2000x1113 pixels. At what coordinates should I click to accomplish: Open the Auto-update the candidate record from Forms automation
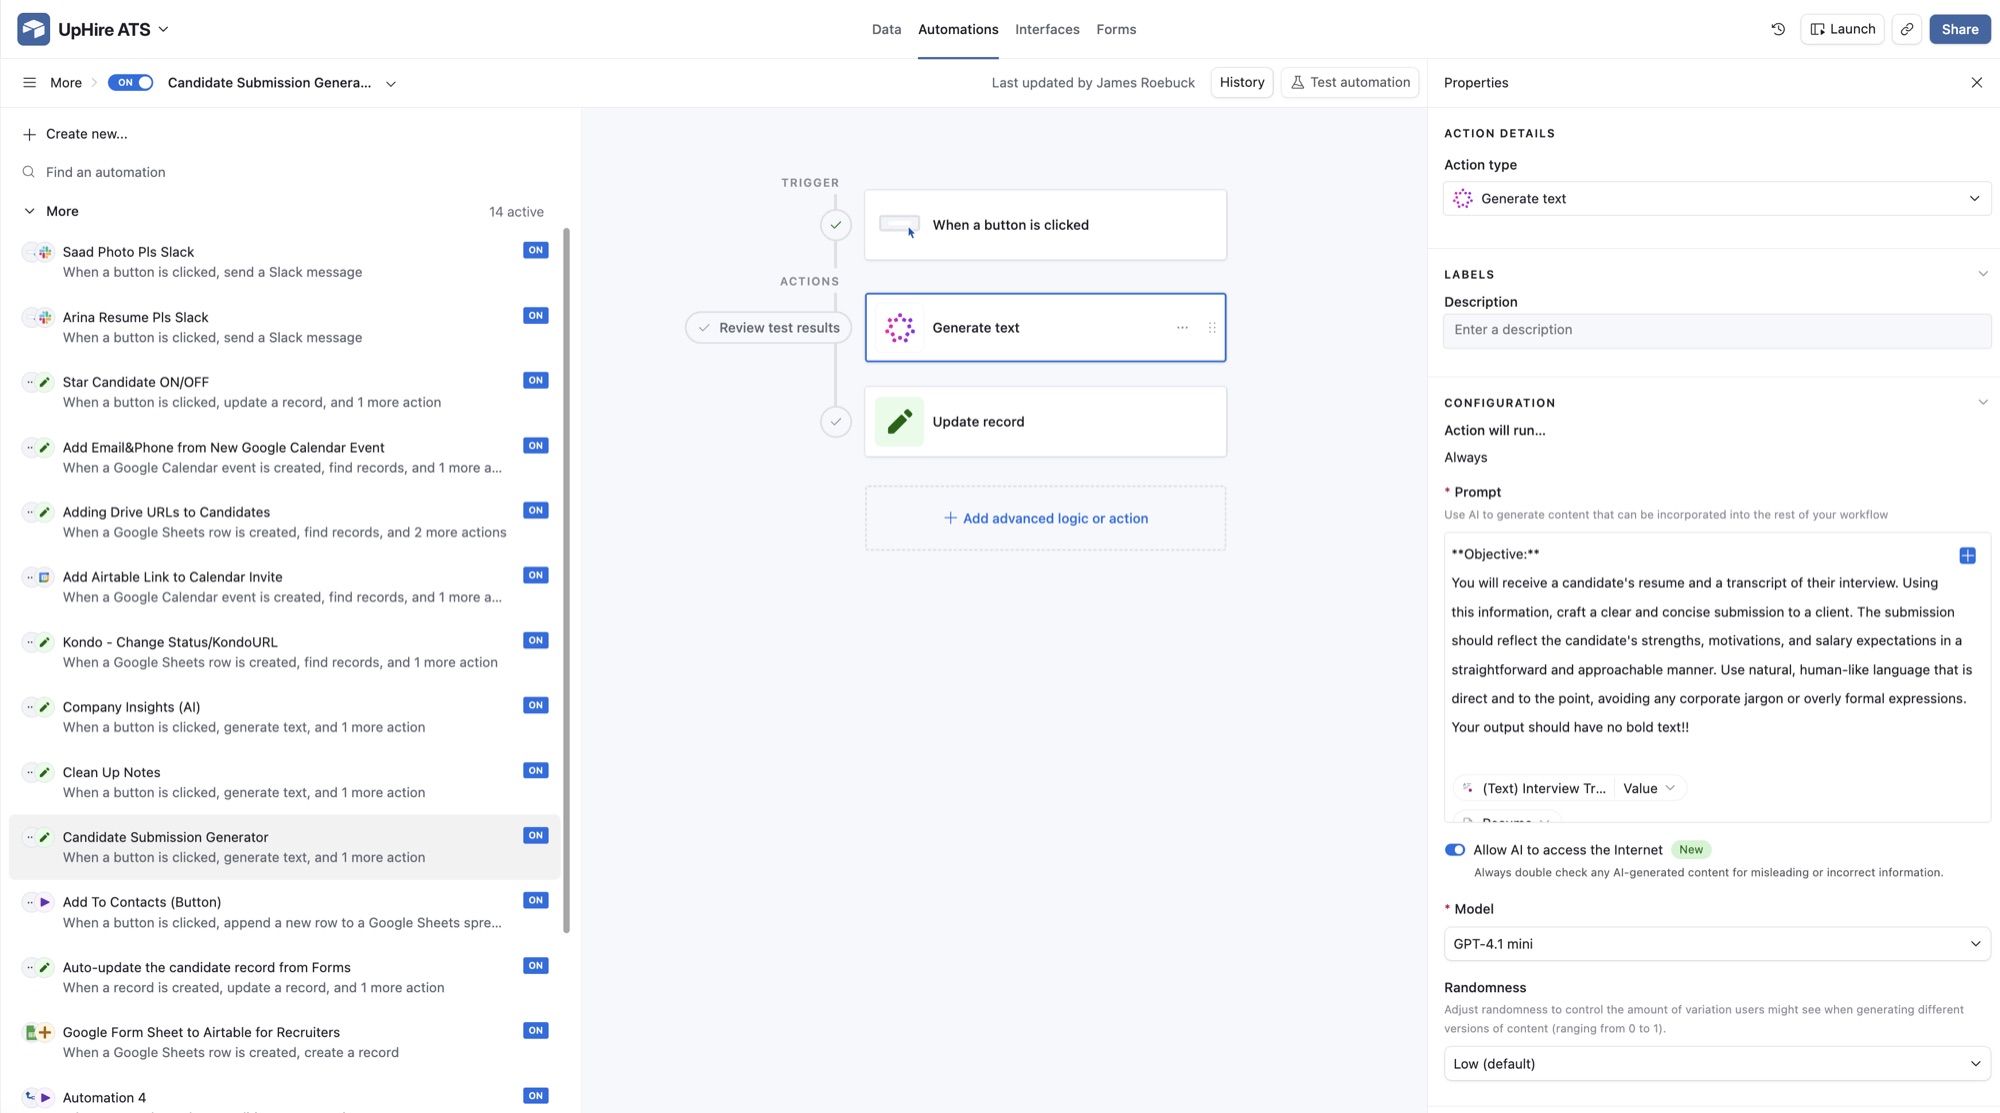[x=284, y=977]
